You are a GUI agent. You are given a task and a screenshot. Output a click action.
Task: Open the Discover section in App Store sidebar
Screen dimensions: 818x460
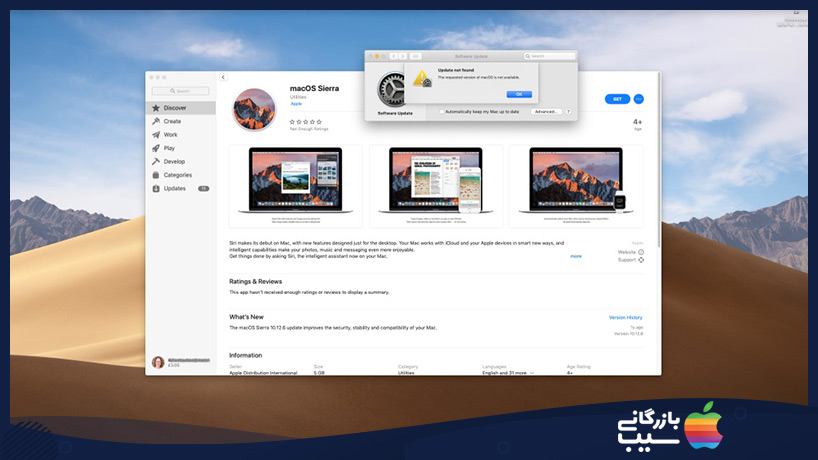[181, 108]
